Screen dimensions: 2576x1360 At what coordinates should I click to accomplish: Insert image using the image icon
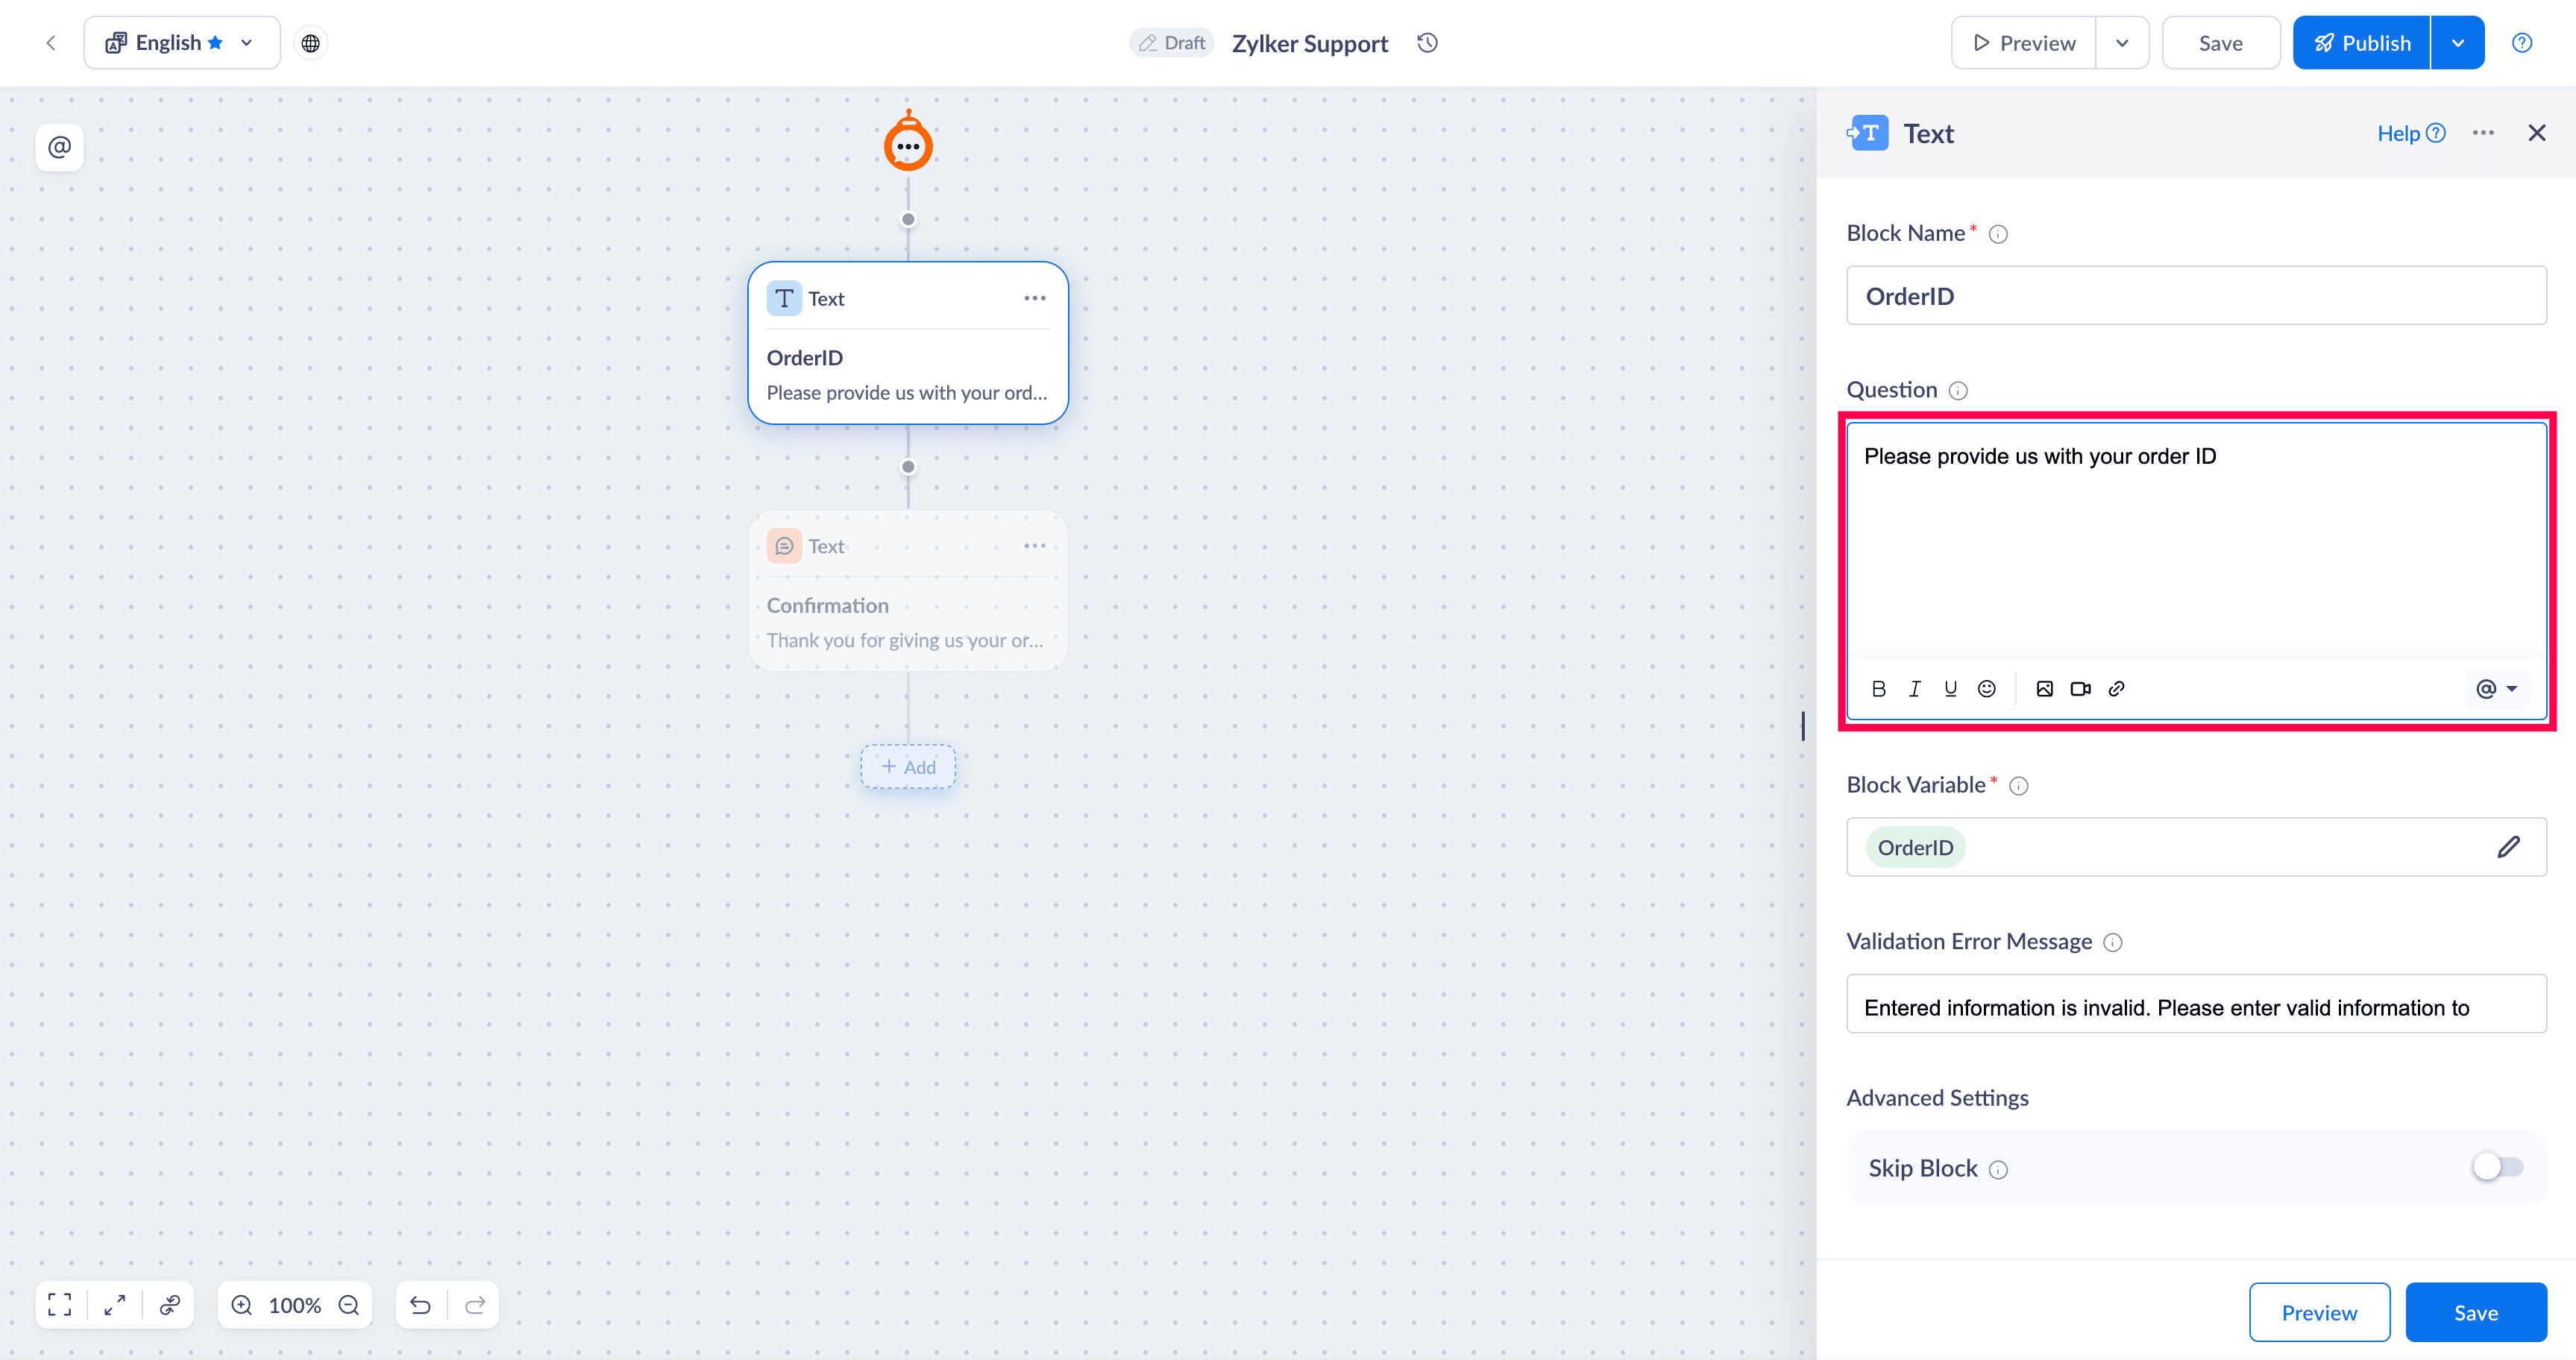[x=2044, y=688]
